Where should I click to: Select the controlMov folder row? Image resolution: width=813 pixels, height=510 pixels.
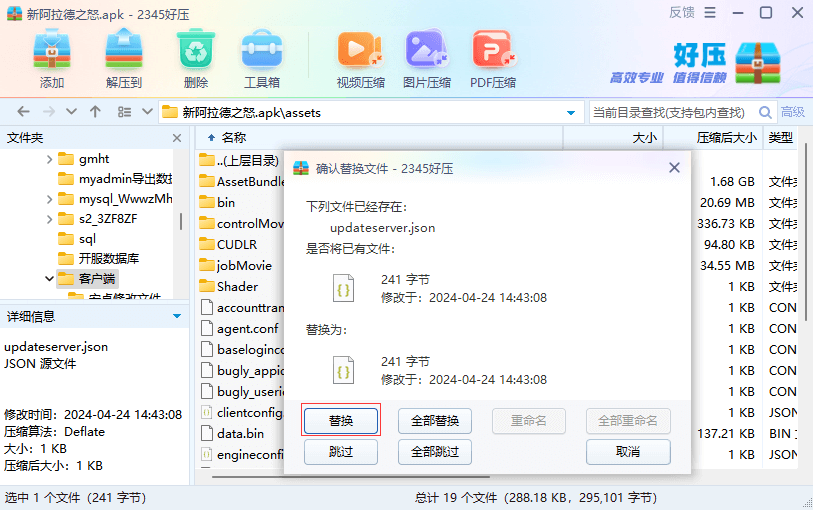click(242, 223)
